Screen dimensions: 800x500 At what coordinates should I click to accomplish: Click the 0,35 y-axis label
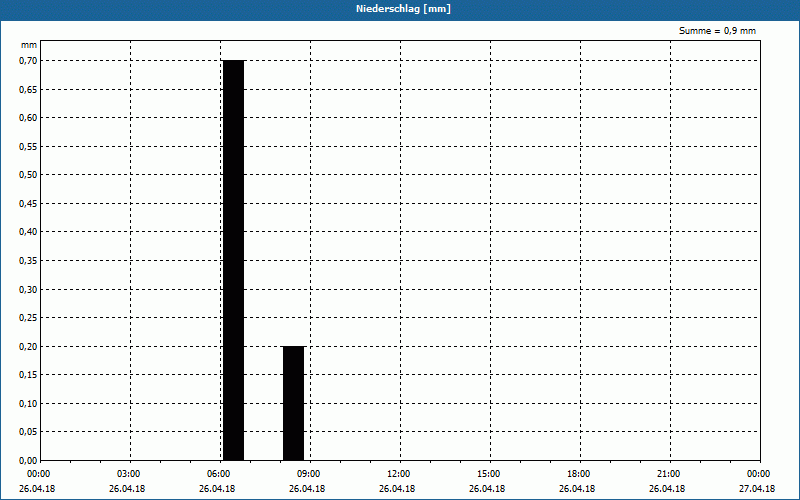[x=28, y=261]
